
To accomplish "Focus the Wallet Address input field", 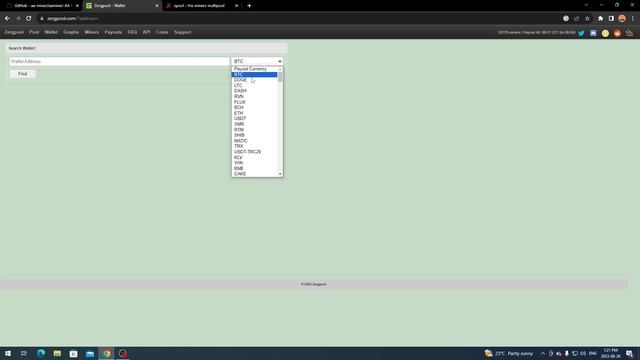I will [x=119, y=61].
